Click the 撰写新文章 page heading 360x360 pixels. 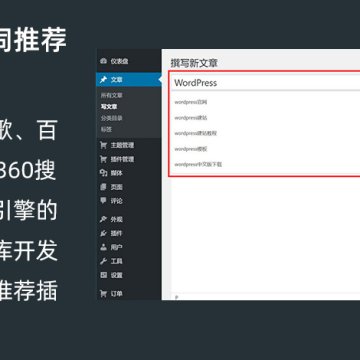click(194, 63)
